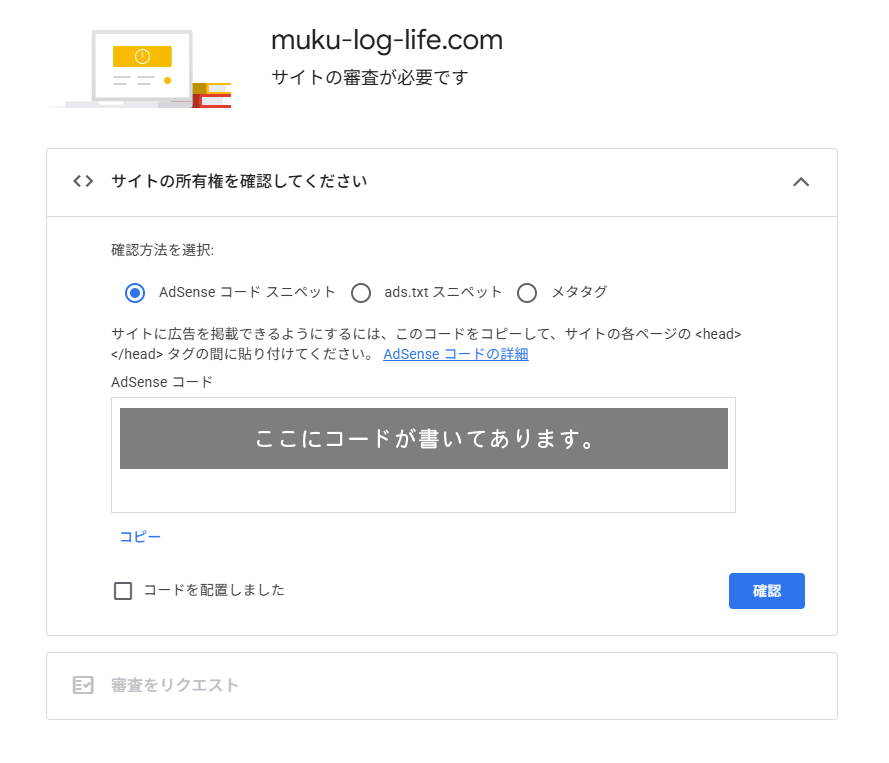Click the review request checklist icon
This screenshot has height=763, width=889.
[83, 685]
